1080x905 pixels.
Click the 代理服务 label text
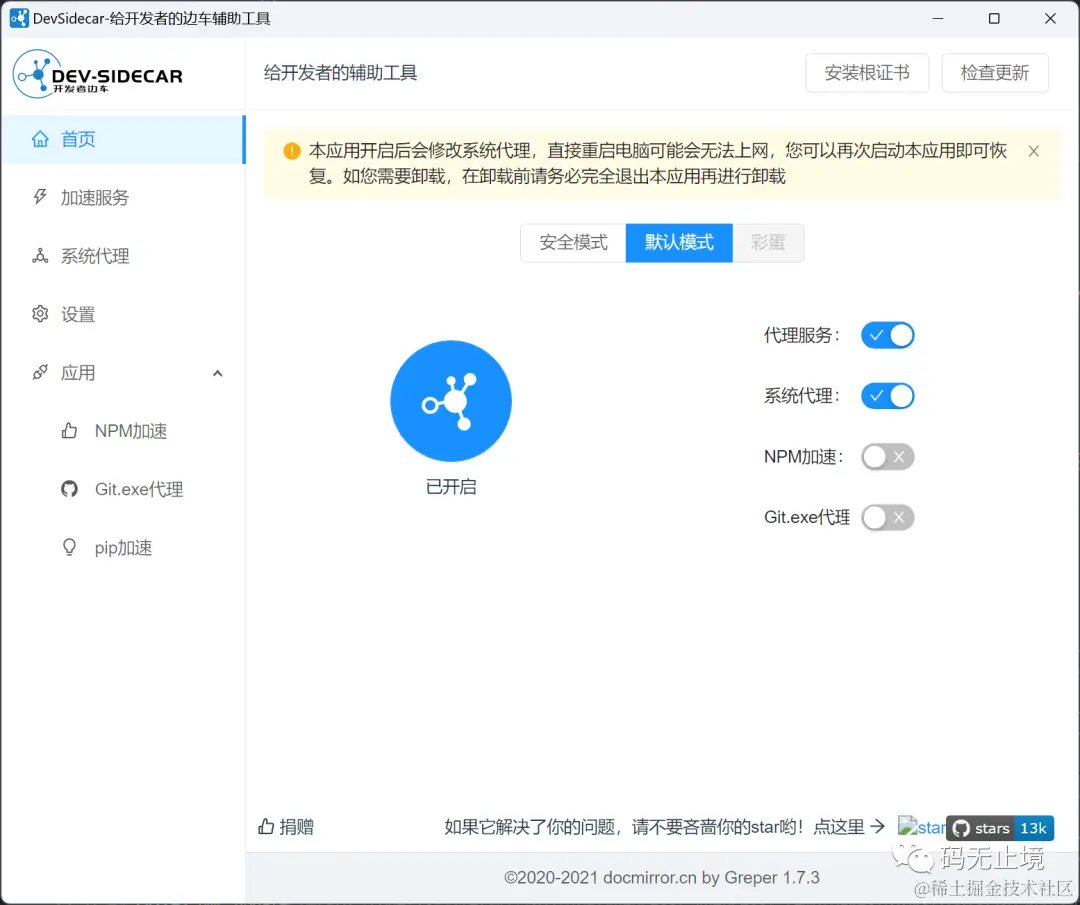[x=802, y=335]
